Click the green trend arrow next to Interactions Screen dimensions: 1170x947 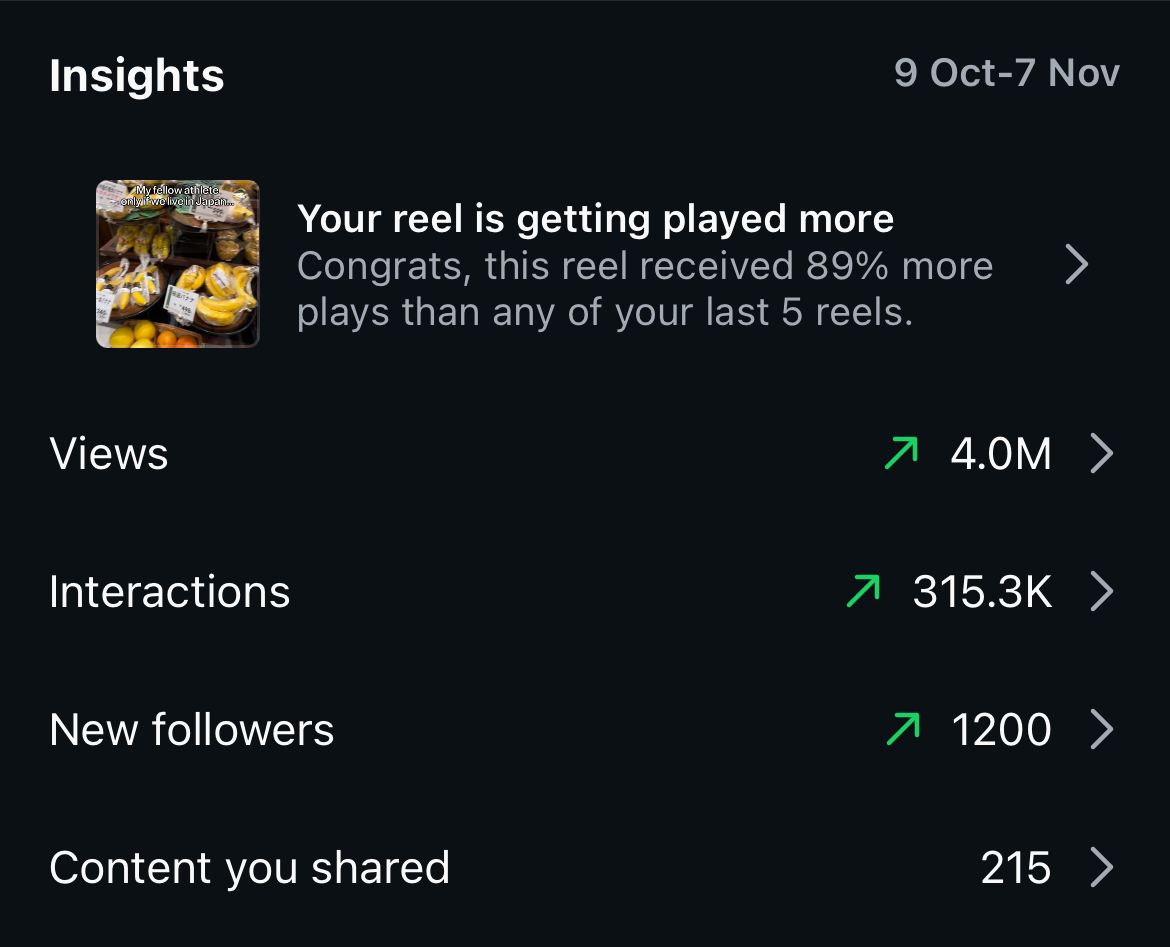coord(861,591)
